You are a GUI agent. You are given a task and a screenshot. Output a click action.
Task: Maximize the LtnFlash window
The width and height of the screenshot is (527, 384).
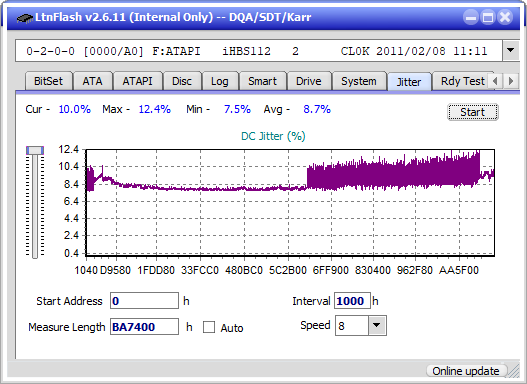(x=488, y=17)
